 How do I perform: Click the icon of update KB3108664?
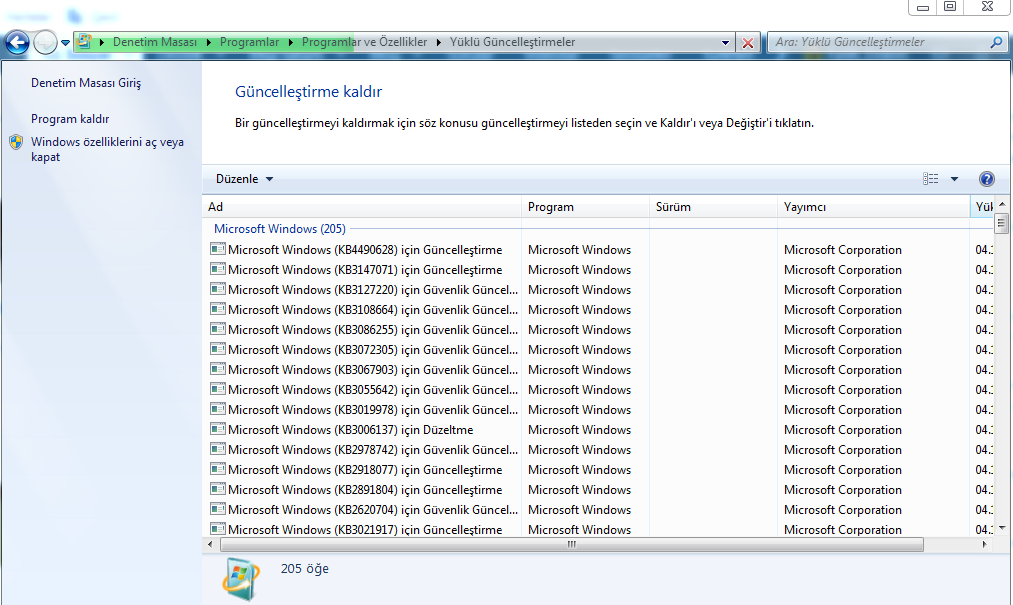pyautogui.click(x=218, y=309)
